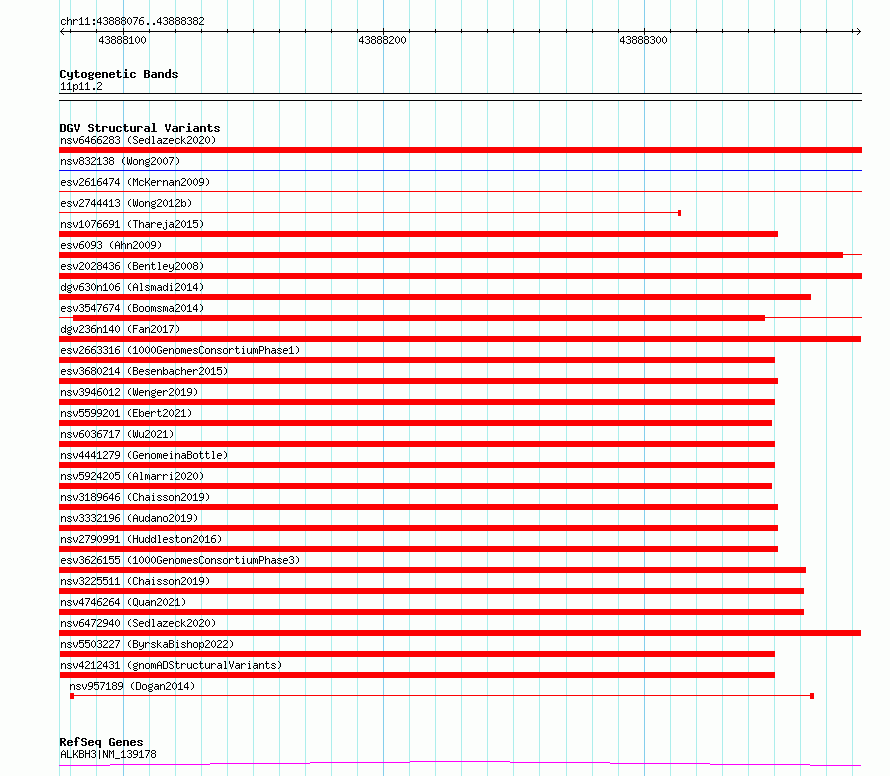The width and height of the screenshot is (890, 776).
Task: Click the red bar under nsv4212431 (gnomADStructuralVariants)
Action: (x=417, y=675)
